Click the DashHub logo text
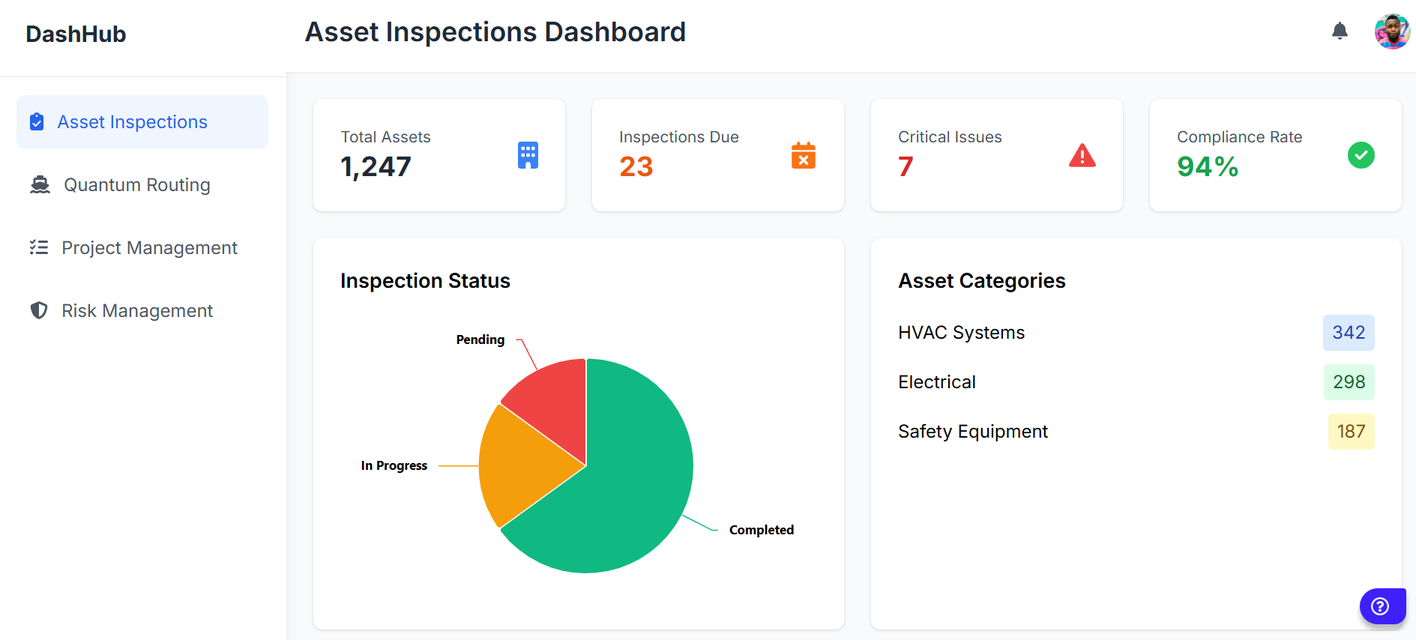This screenshot has height=640, width=1416. tap(76, 33)
